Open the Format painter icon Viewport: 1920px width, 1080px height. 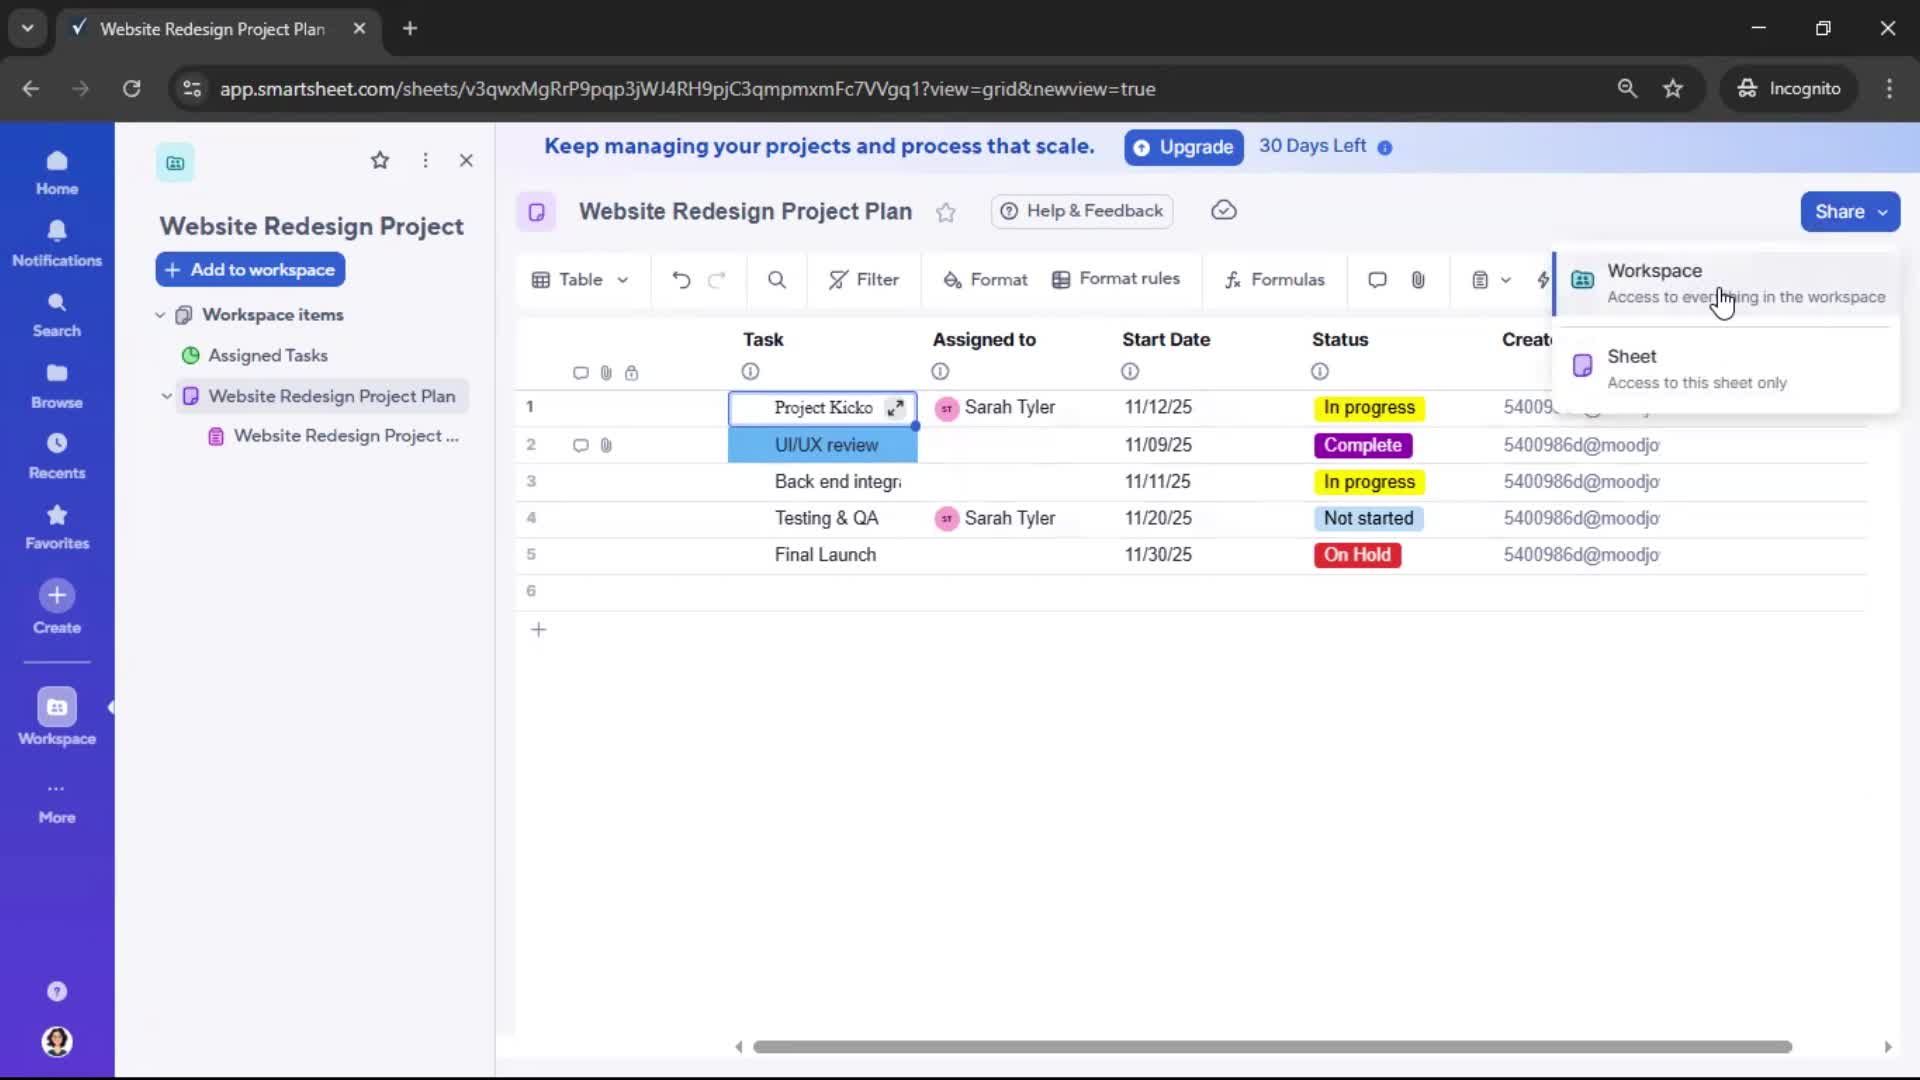coord(985,280)
